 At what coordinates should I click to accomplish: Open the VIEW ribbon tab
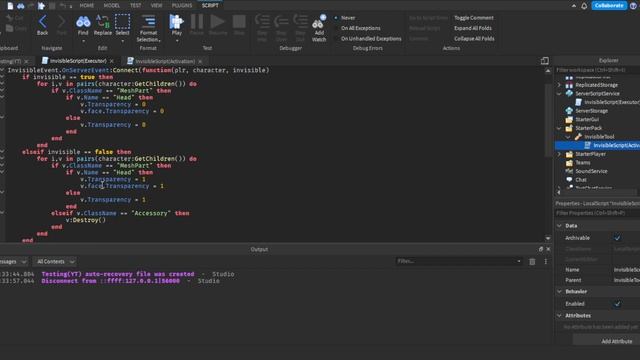click(156, 6)
